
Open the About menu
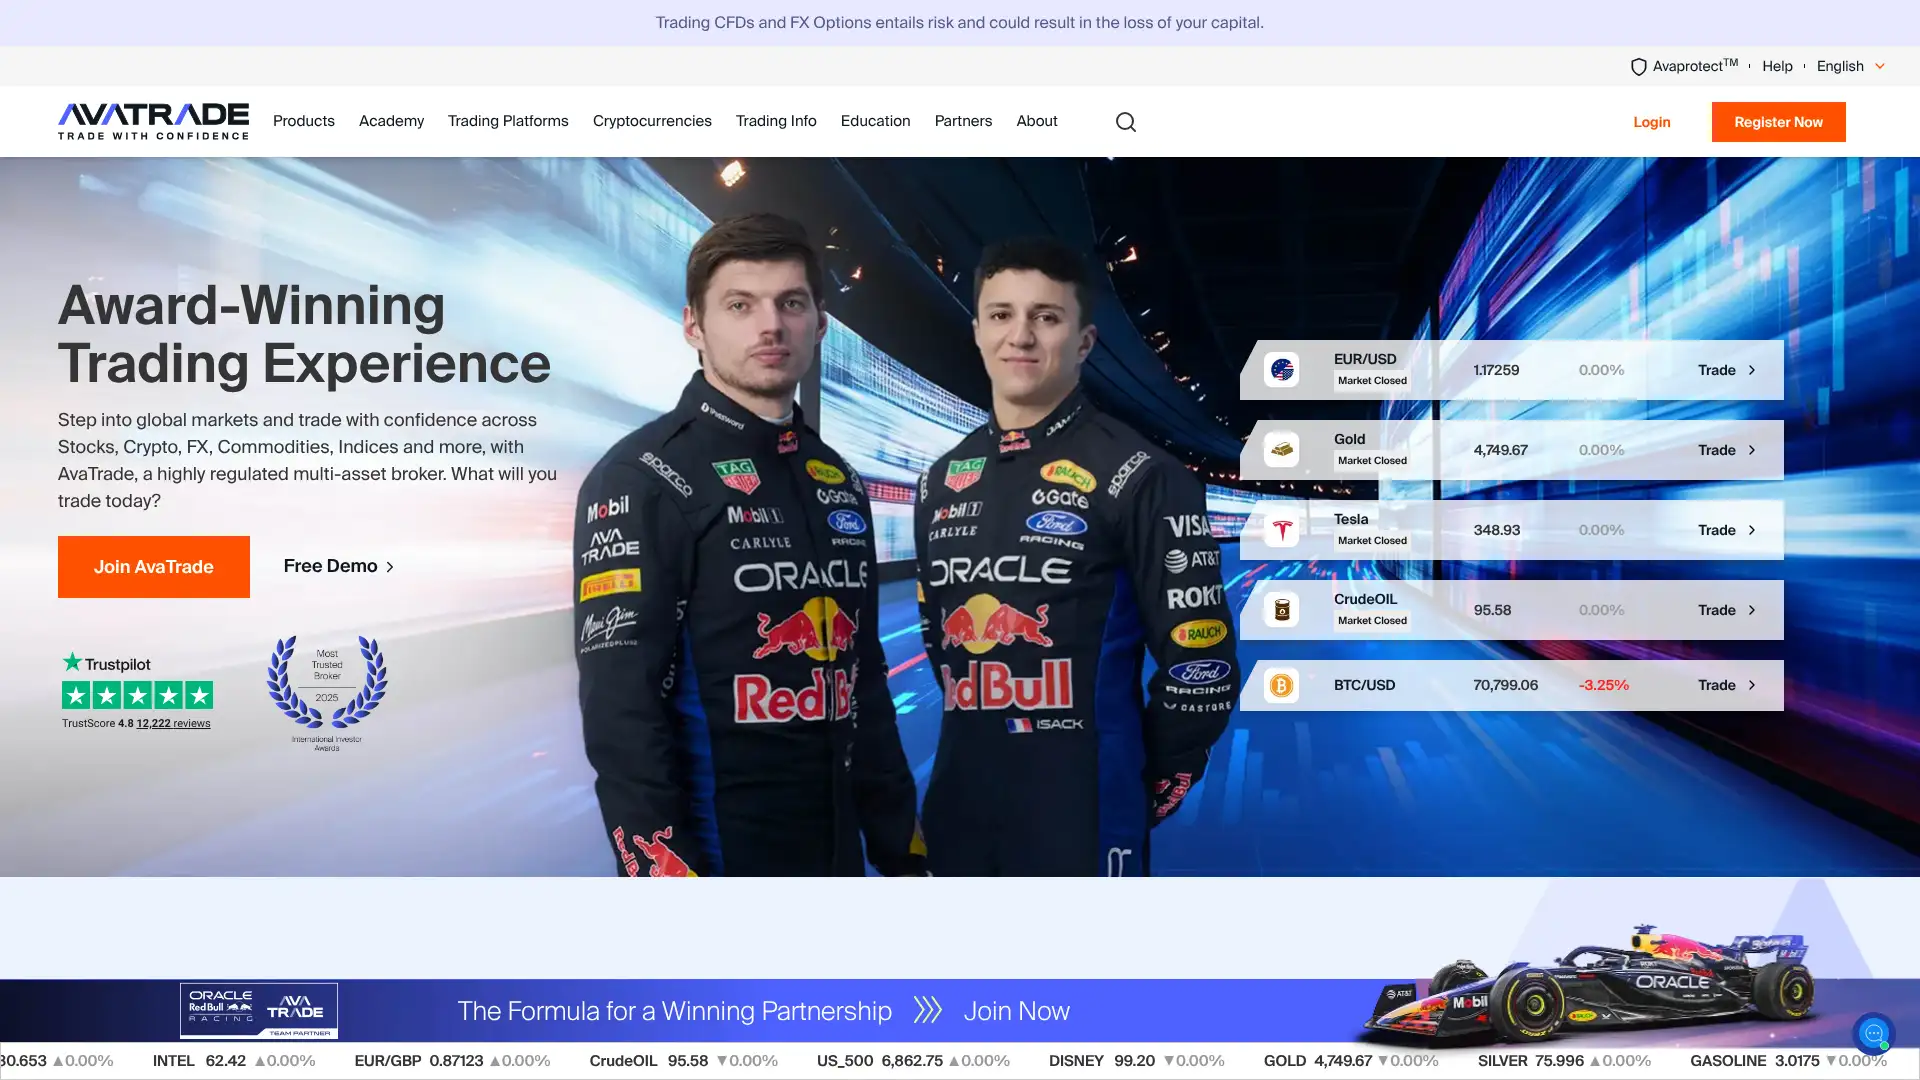coord(1037,121)
